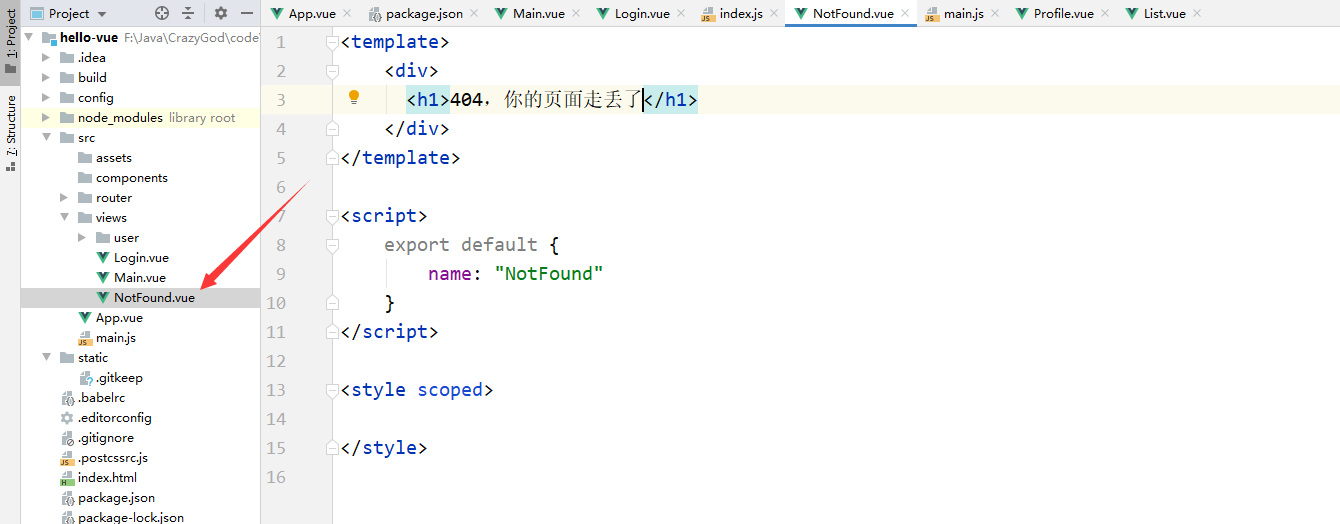Image resolution: width=1340 pixels, height=524 pixels.
Task: Hide the Project panel with minus icon
Action: coord(247,13)
